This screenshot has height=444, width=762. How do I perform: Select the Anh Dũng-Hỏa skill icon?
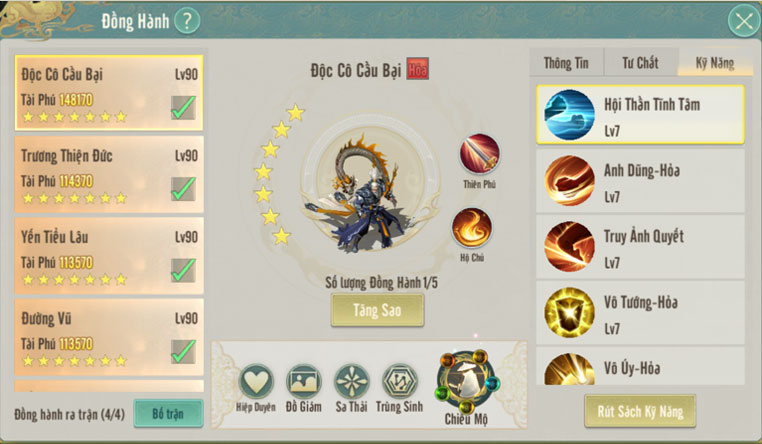pyautogui.click(x=569, y=181)
